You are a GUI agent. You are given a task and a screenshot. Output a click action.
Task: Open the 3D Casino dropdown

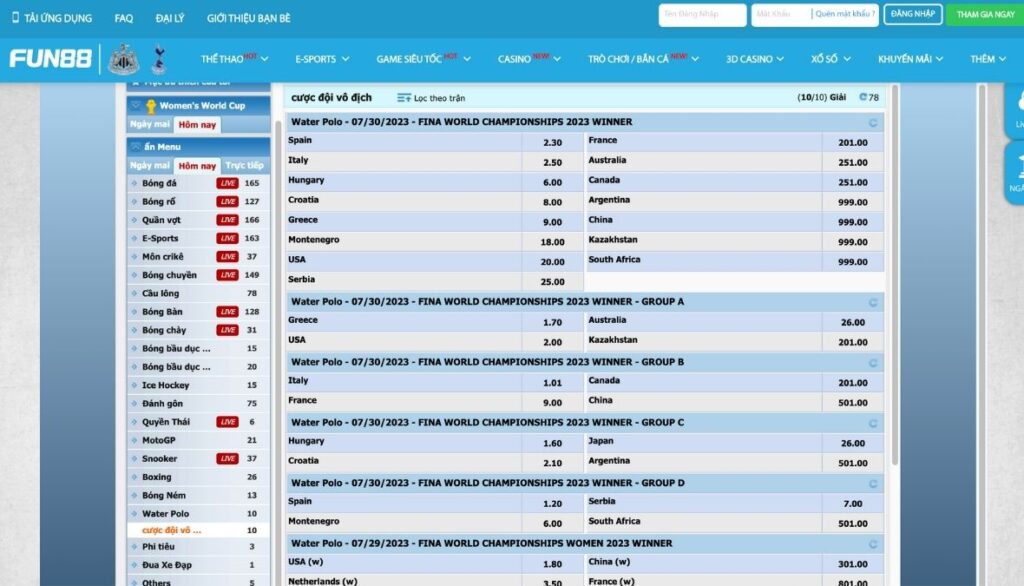pos(754,59)
